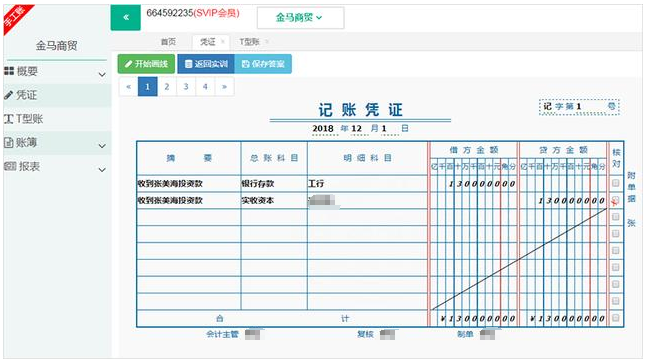Viewport: 647px width, 363px height.
Task: Select page 4 in pagination
Action: (205, 87)
